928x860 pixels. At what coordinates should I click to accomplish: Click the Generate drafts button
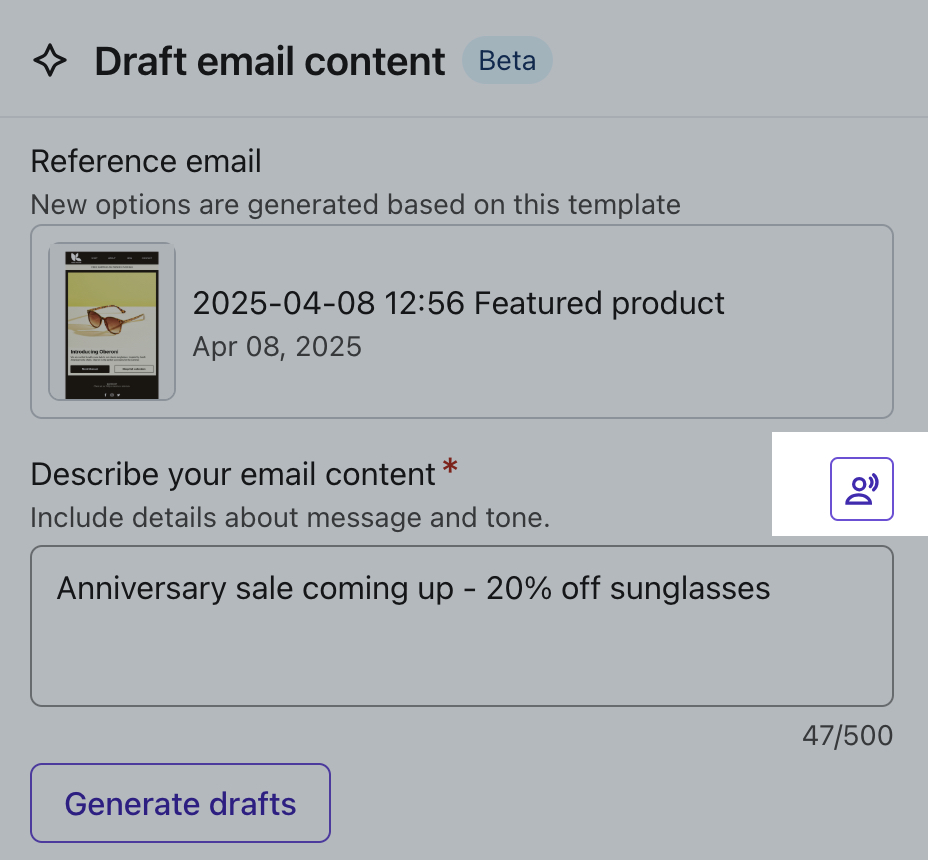tap(180, 803)
